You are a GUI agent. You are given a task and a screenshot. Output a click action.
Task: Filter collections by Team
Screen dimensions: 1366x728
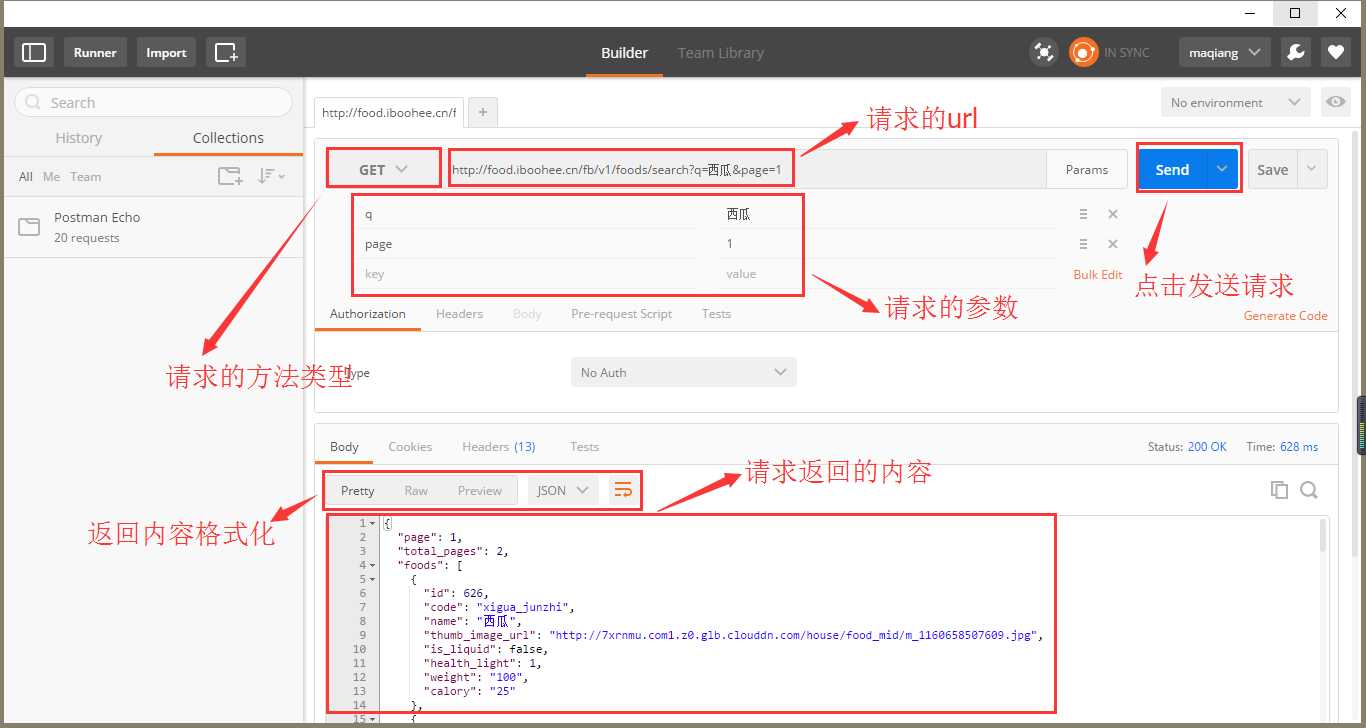(85, 176)
